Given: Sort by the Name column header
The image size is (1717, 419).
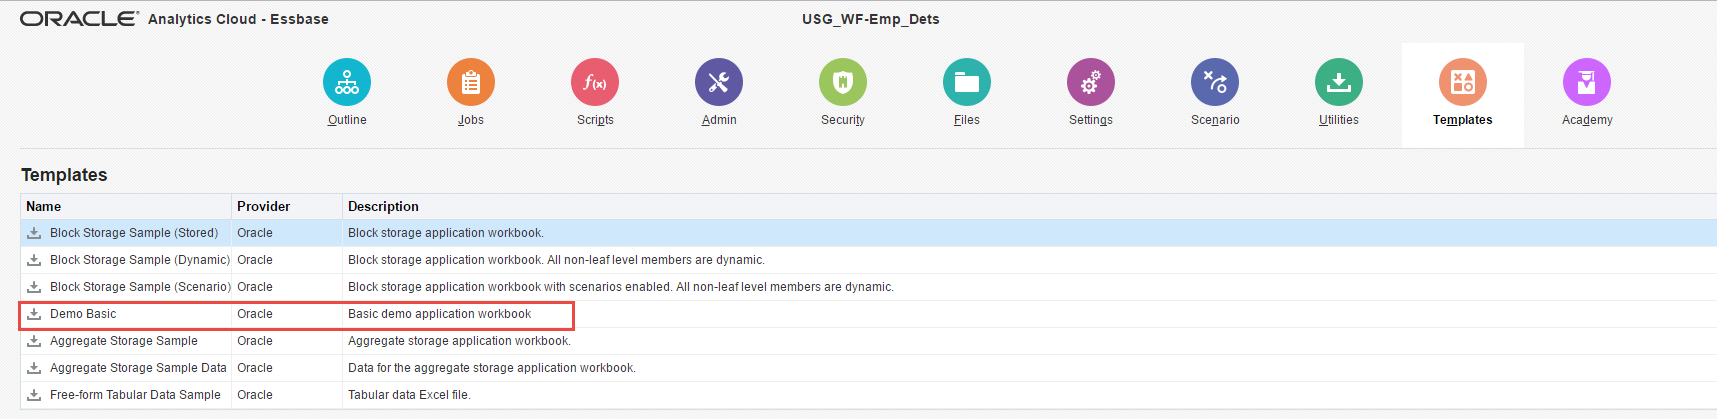Looking at the screenshot, I should 44,207.
